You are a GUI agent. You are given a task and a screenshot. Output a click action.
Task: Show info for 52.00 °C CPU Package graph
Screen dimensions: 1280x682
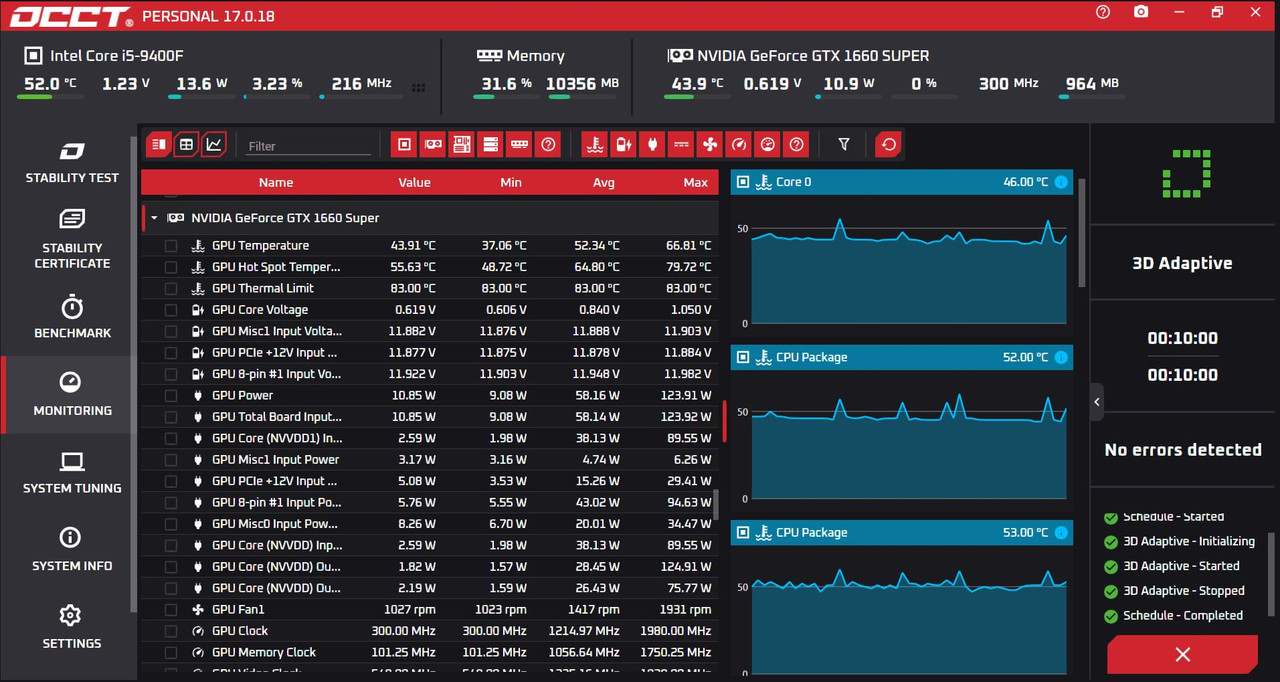pyautogui.click(x=1061, y=357)
